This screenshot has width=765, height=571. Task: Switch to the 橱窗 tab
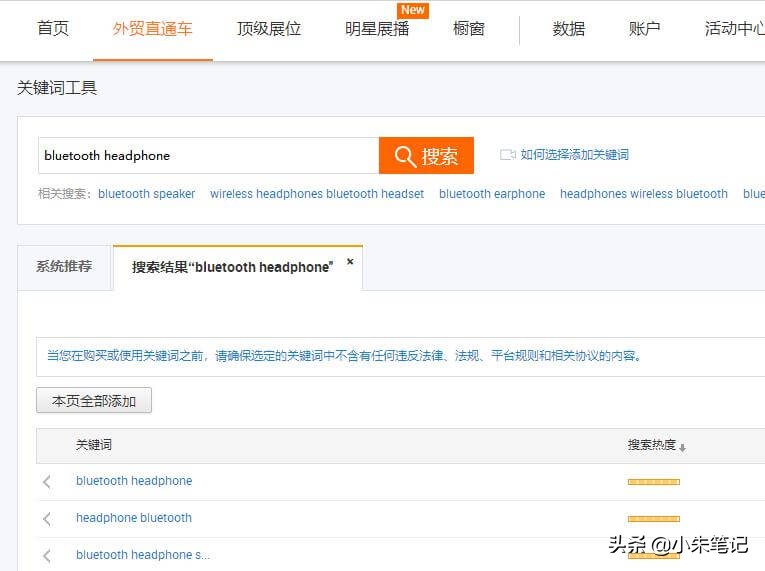tap(469, 28)
